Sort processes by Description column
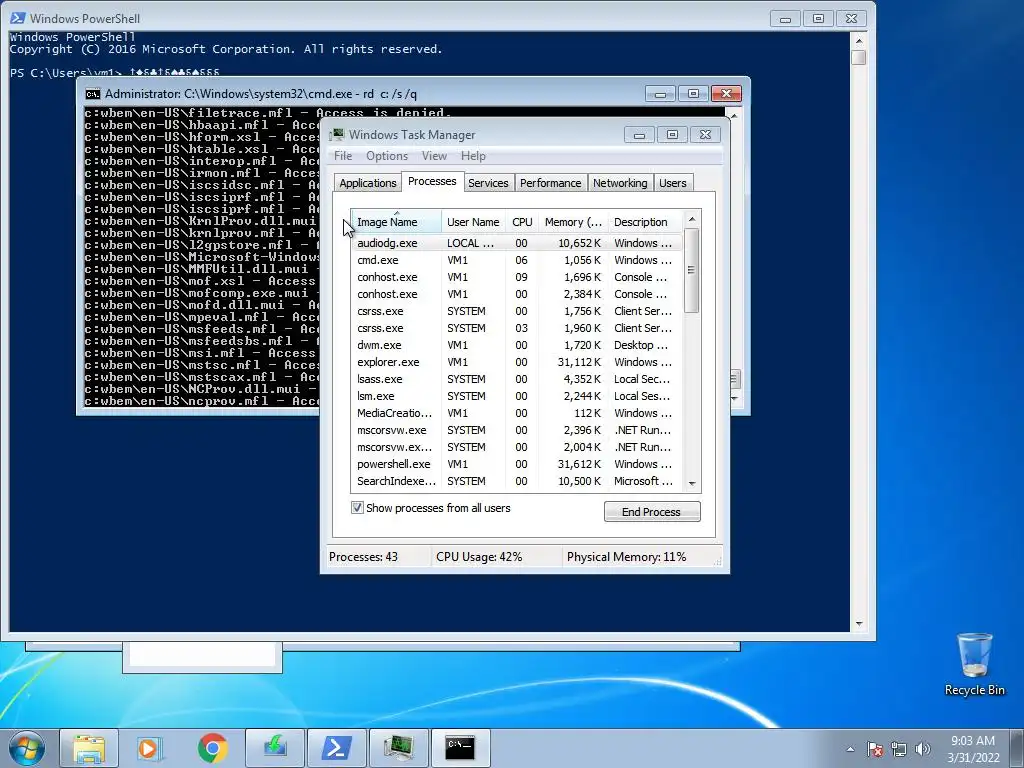This screenshot has height=768, width=1024. [x=645, y=222]
